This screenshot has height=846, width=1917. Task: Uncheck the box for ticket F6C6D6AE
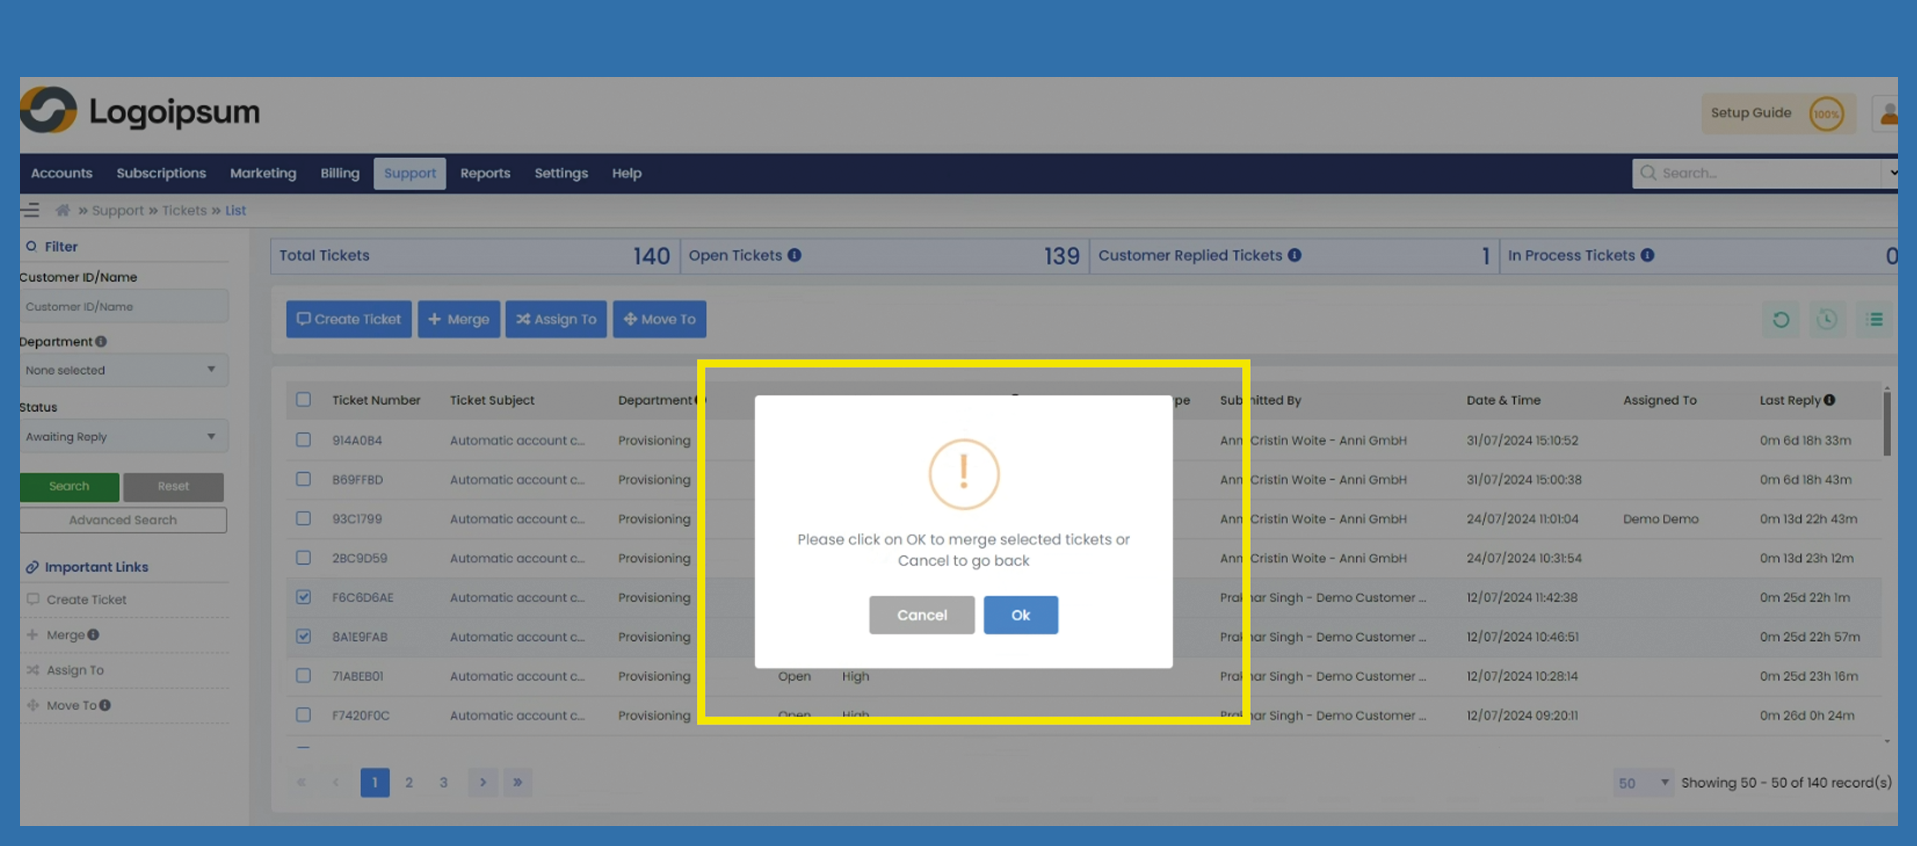pos(303,597)
